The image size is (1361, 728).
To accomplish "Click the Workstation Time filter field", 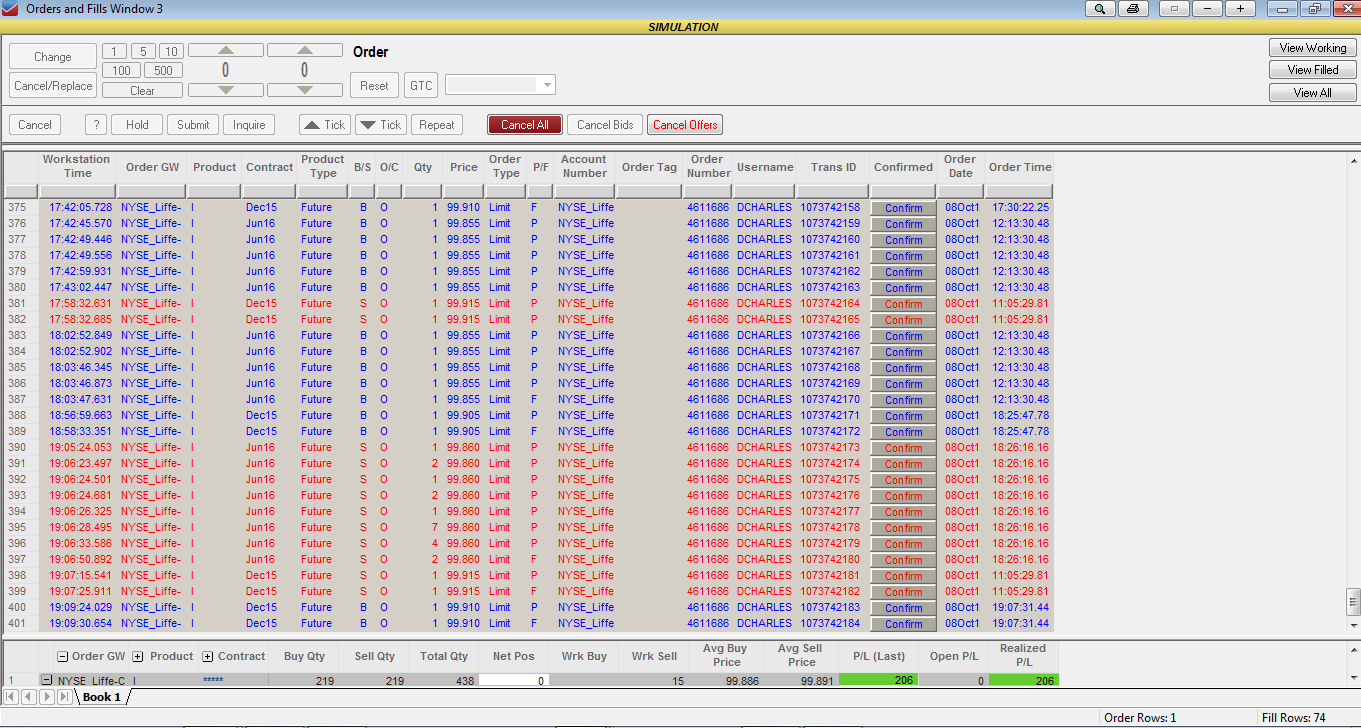I will point(76,191).
